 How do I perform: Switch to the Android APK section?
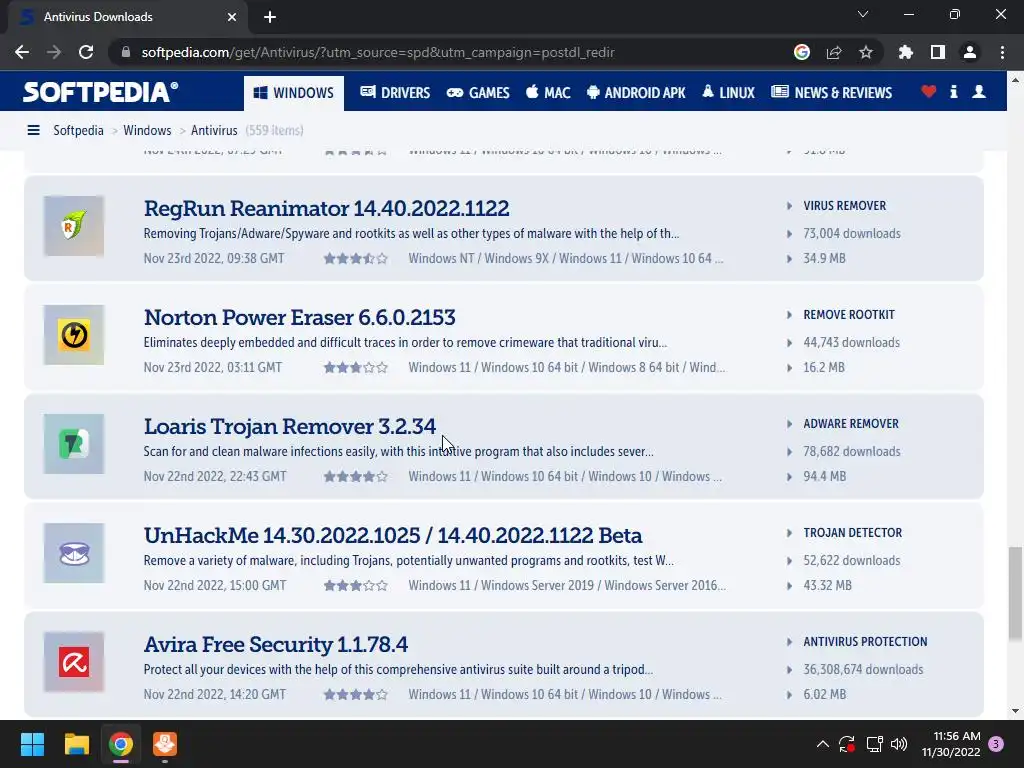click(636, 93)
